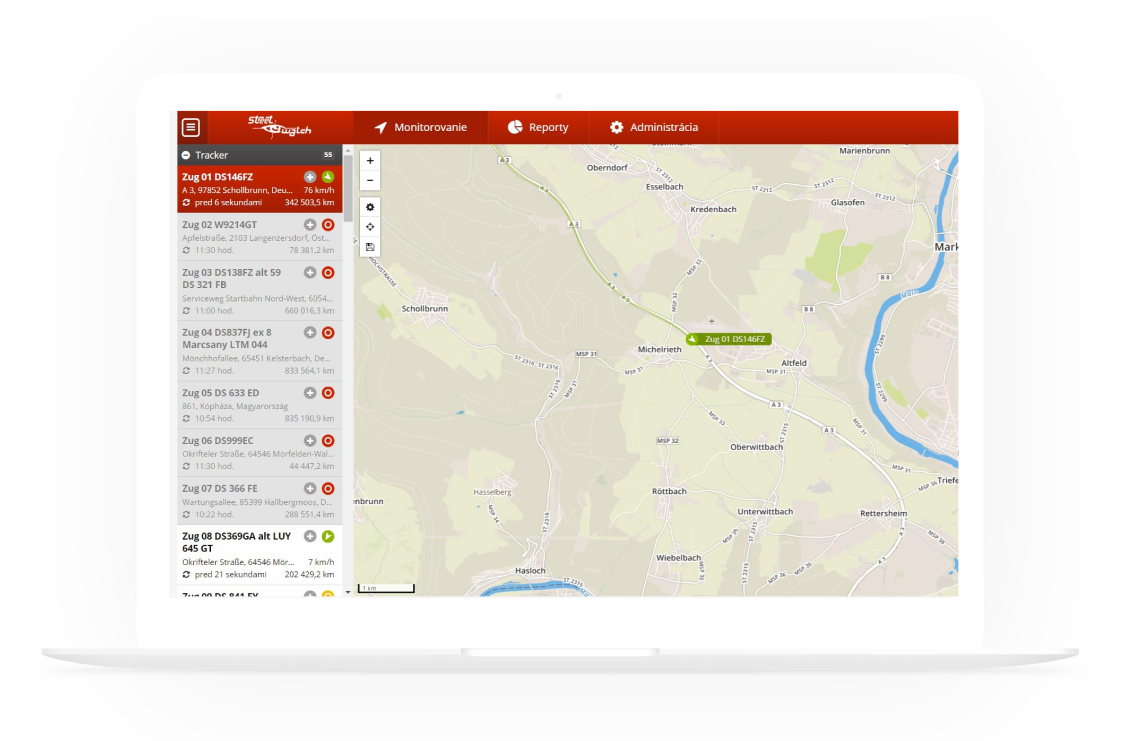Open the hamburger menu in header
The image size is (1130, 741).
(191, 128)
